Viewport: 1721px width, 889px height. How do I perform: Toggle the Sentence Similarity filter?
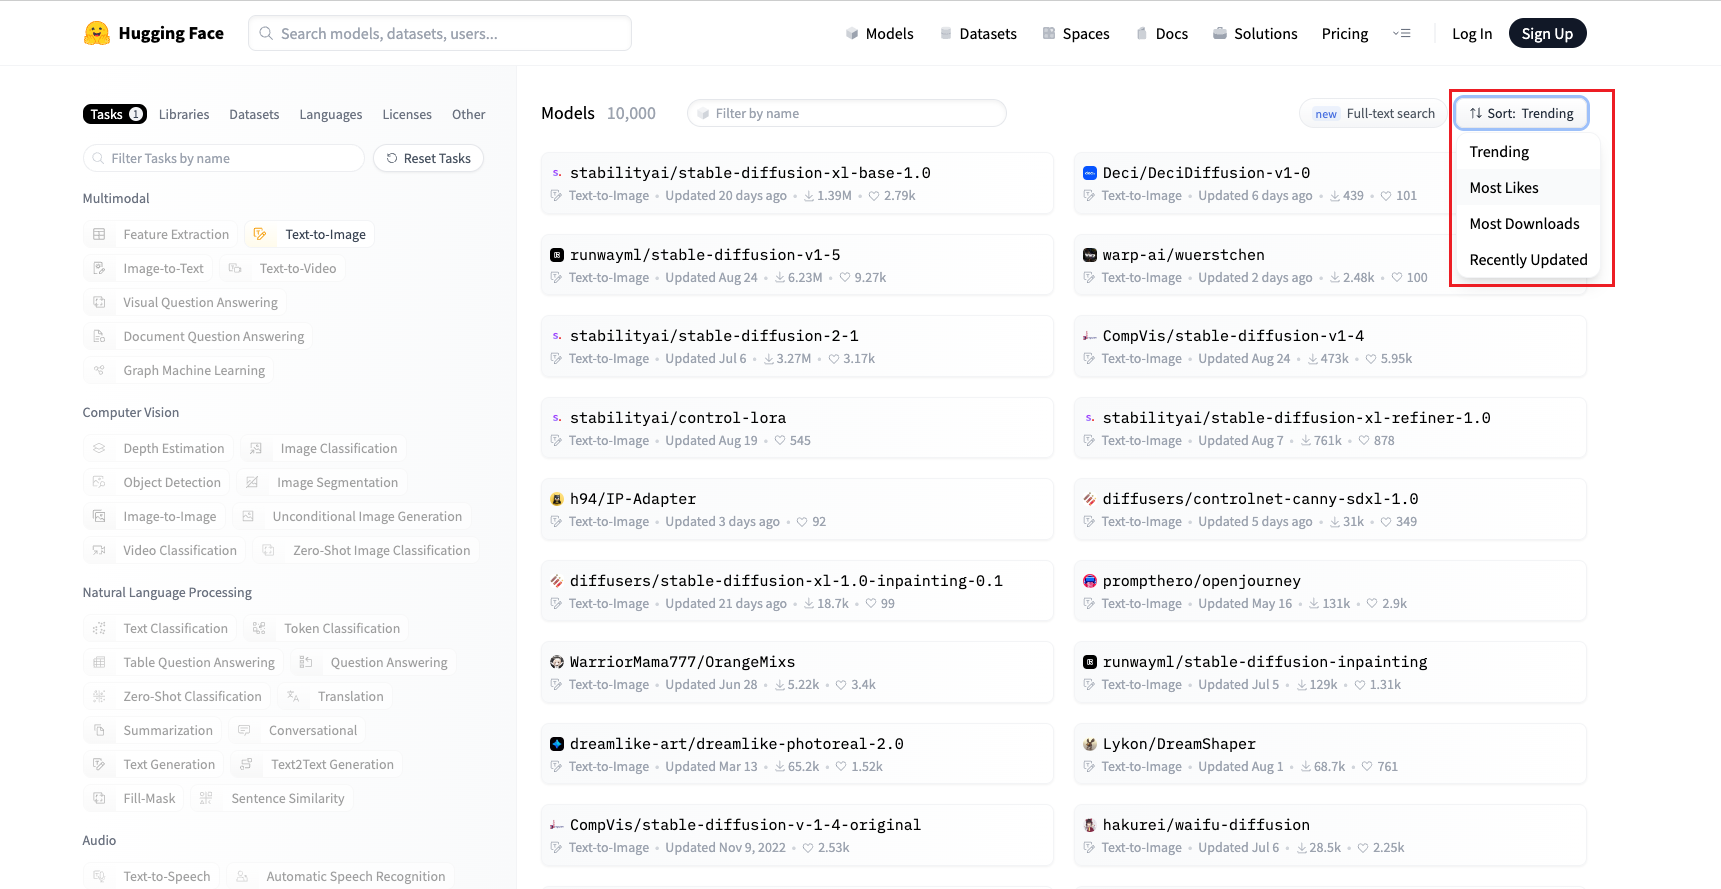(273, 798)
